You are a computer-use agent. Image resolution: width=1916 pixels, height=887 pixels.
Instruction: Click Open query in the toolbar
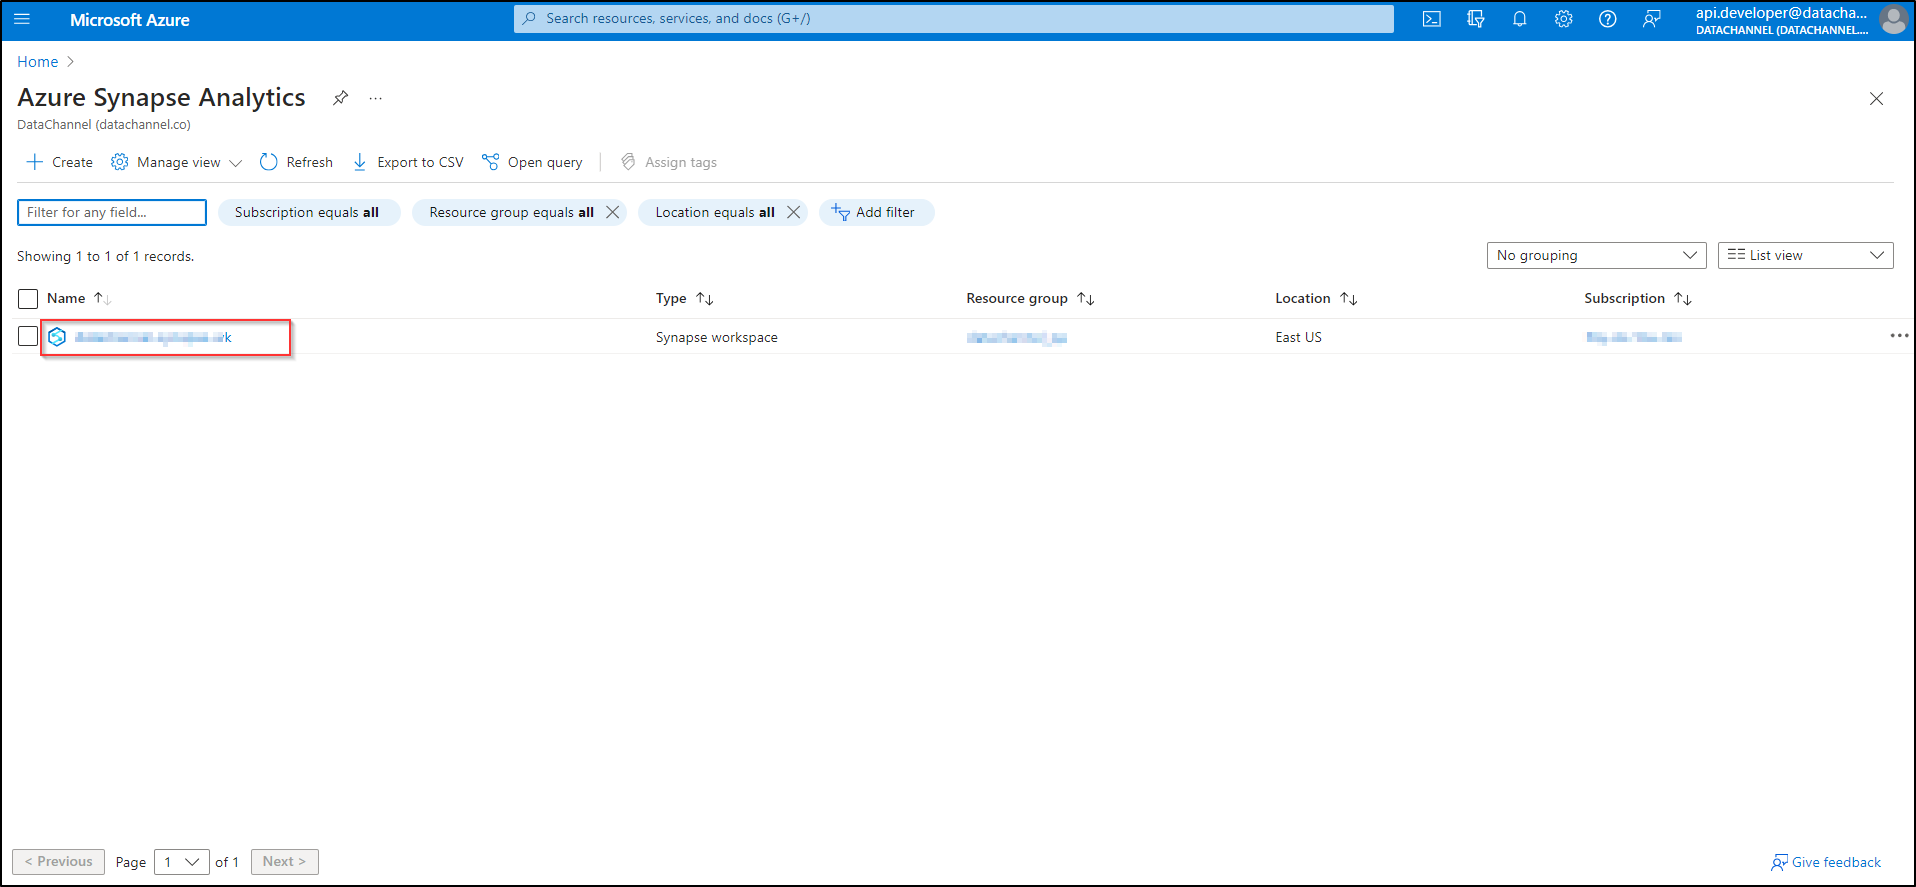(532, 162)
